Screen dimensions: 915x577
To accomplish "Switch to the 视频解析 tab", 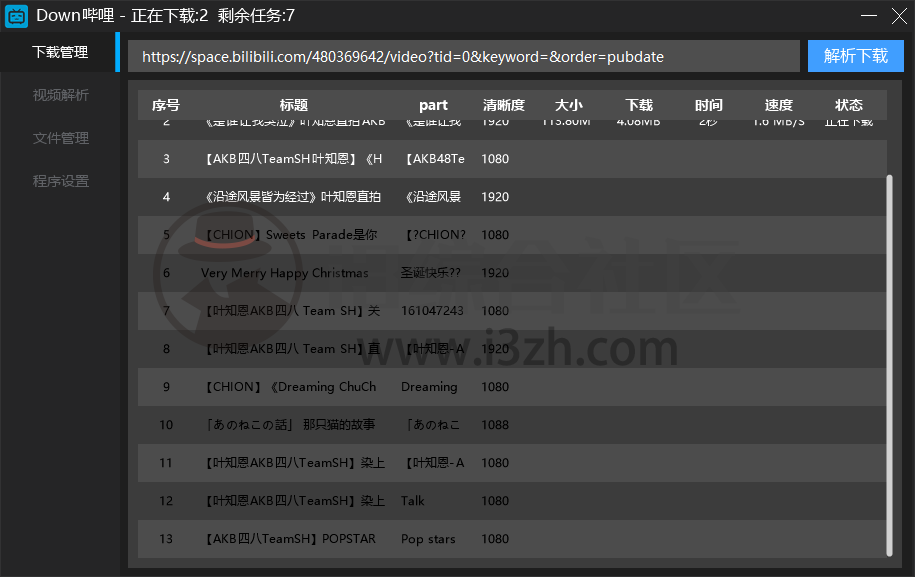I will pos(60,95).
